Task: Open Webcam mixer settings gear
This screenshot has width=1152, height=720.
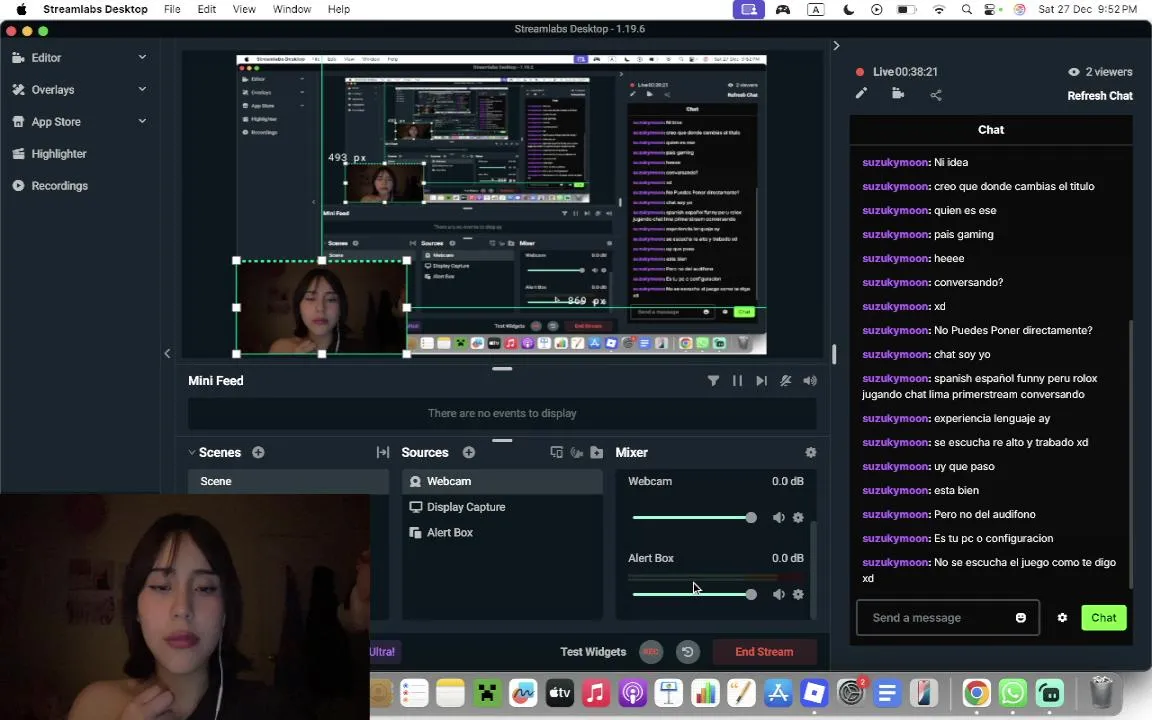Action: pos(798,517)
